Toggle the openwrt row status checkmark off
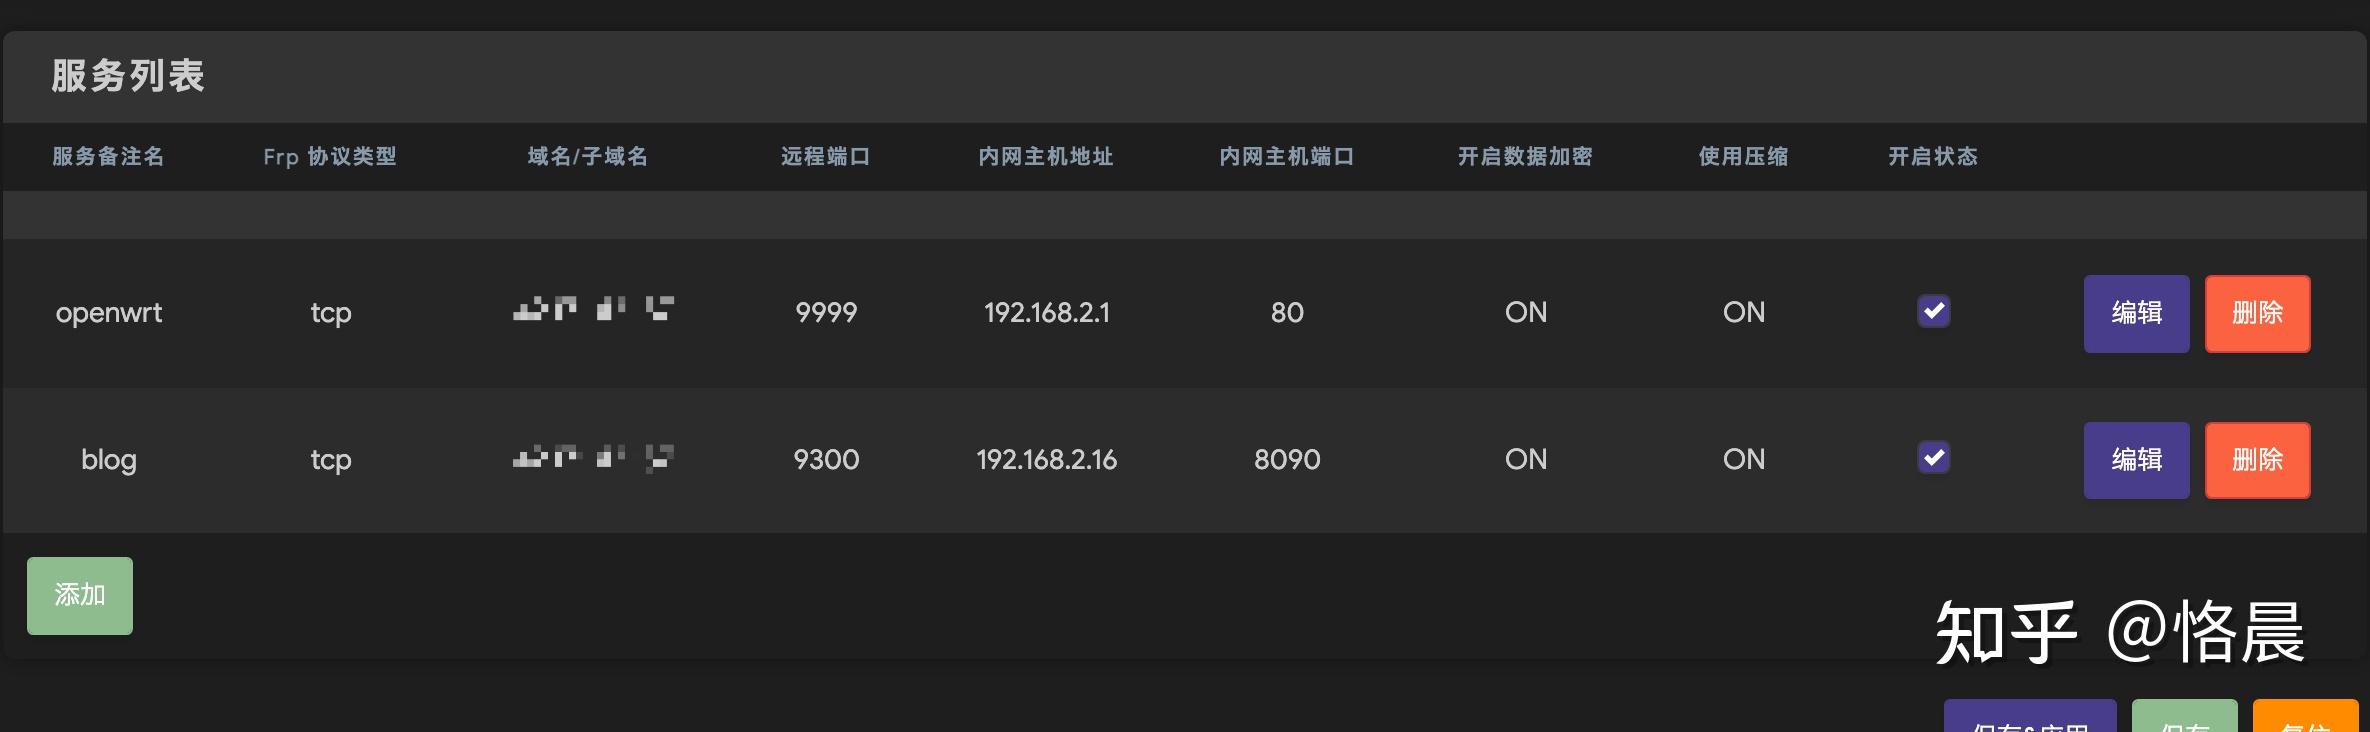 pyautogui.click(x=1934, y=311)
